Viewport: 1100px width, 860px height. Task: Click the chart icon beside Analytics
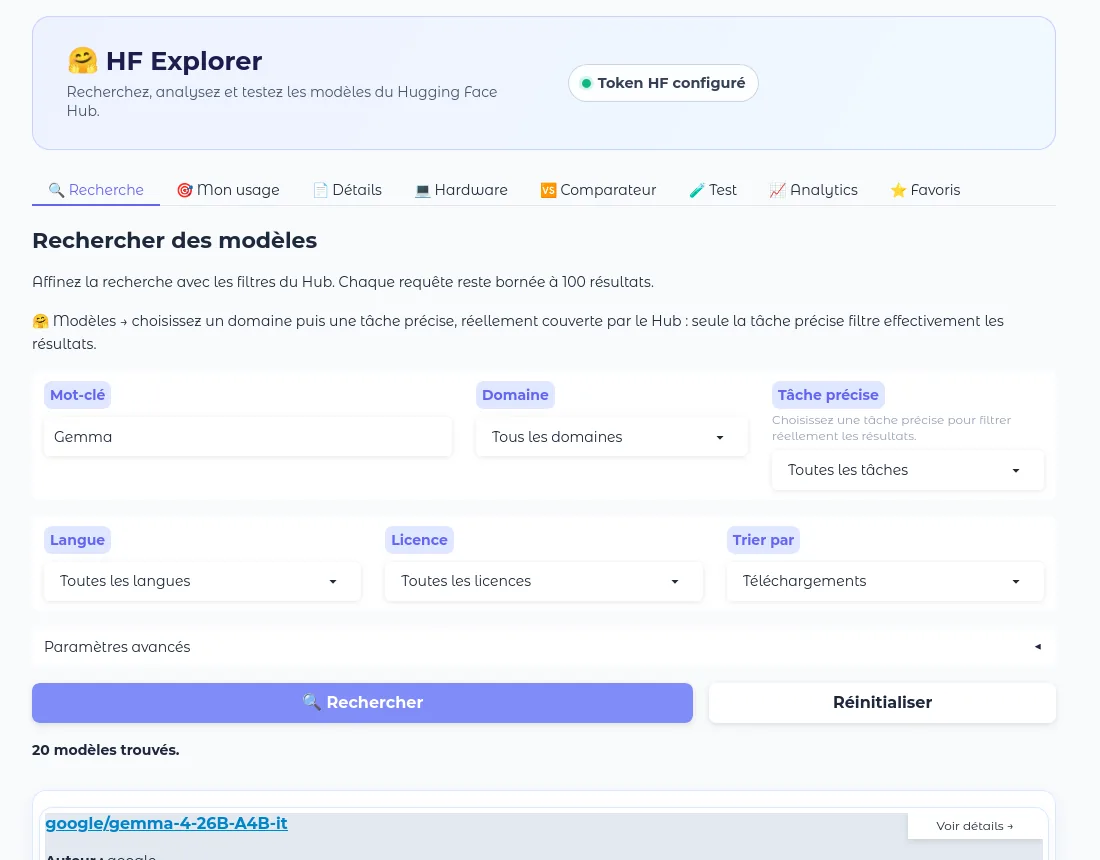(x=777, y=190)
